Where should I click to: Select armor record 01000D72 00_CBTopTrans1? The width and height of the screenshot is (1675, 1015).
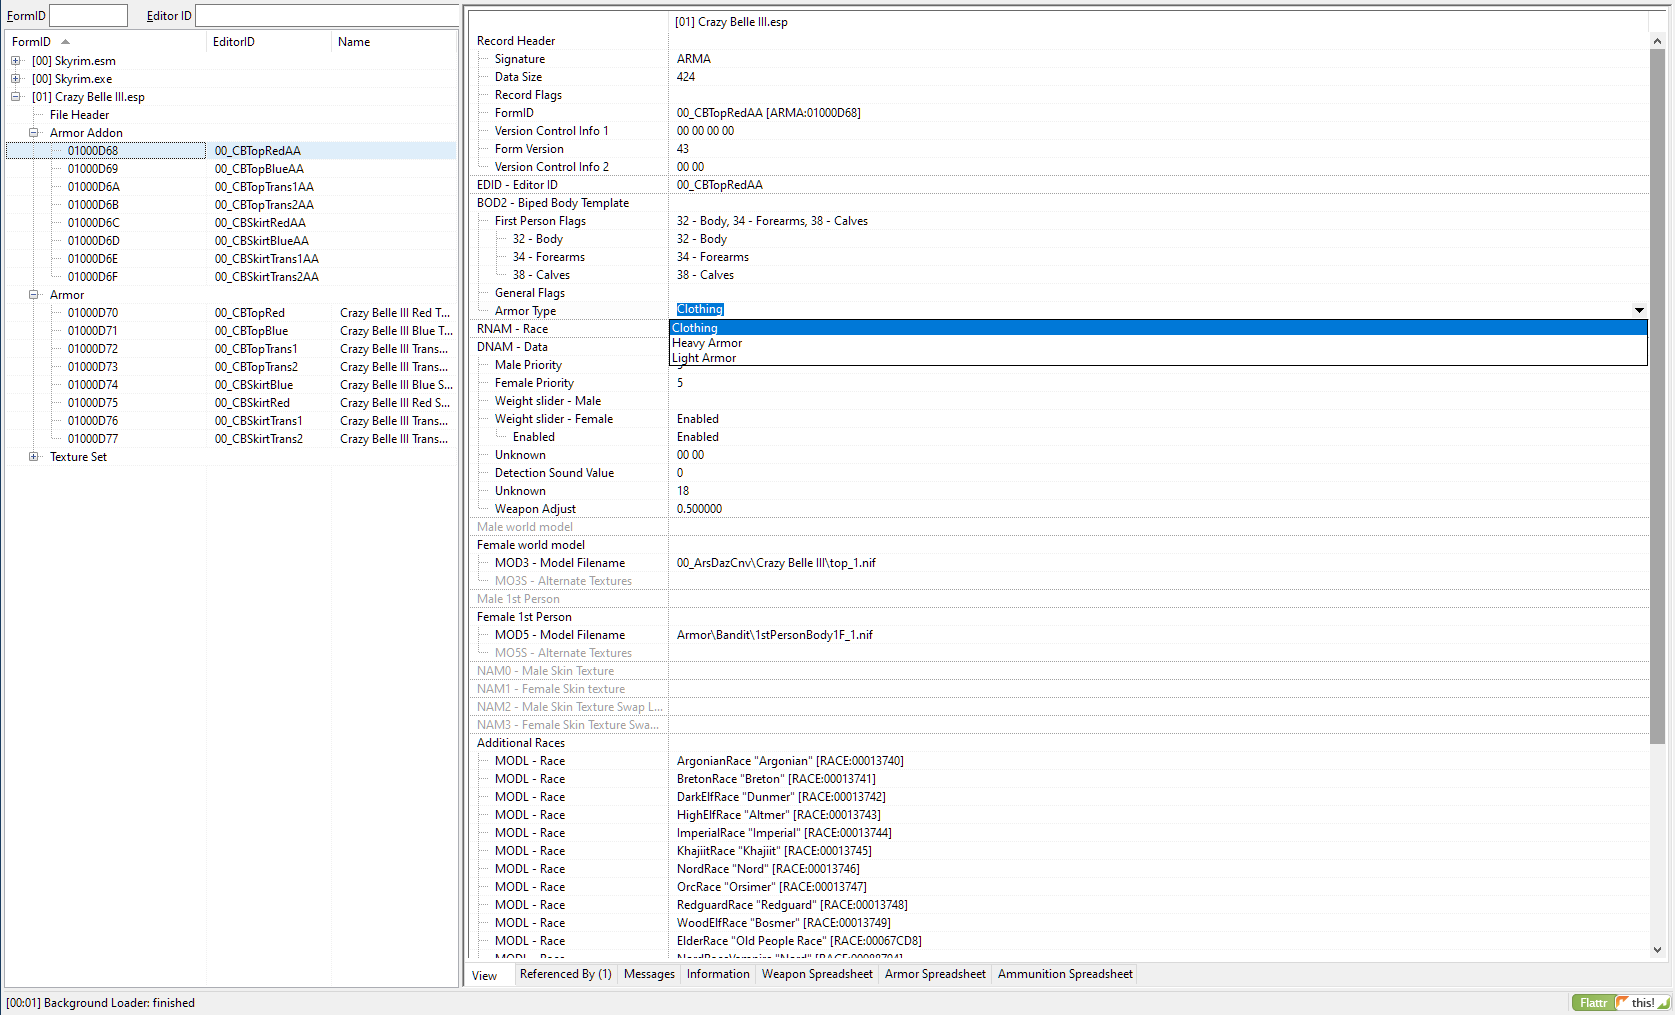tap(231, 349)
